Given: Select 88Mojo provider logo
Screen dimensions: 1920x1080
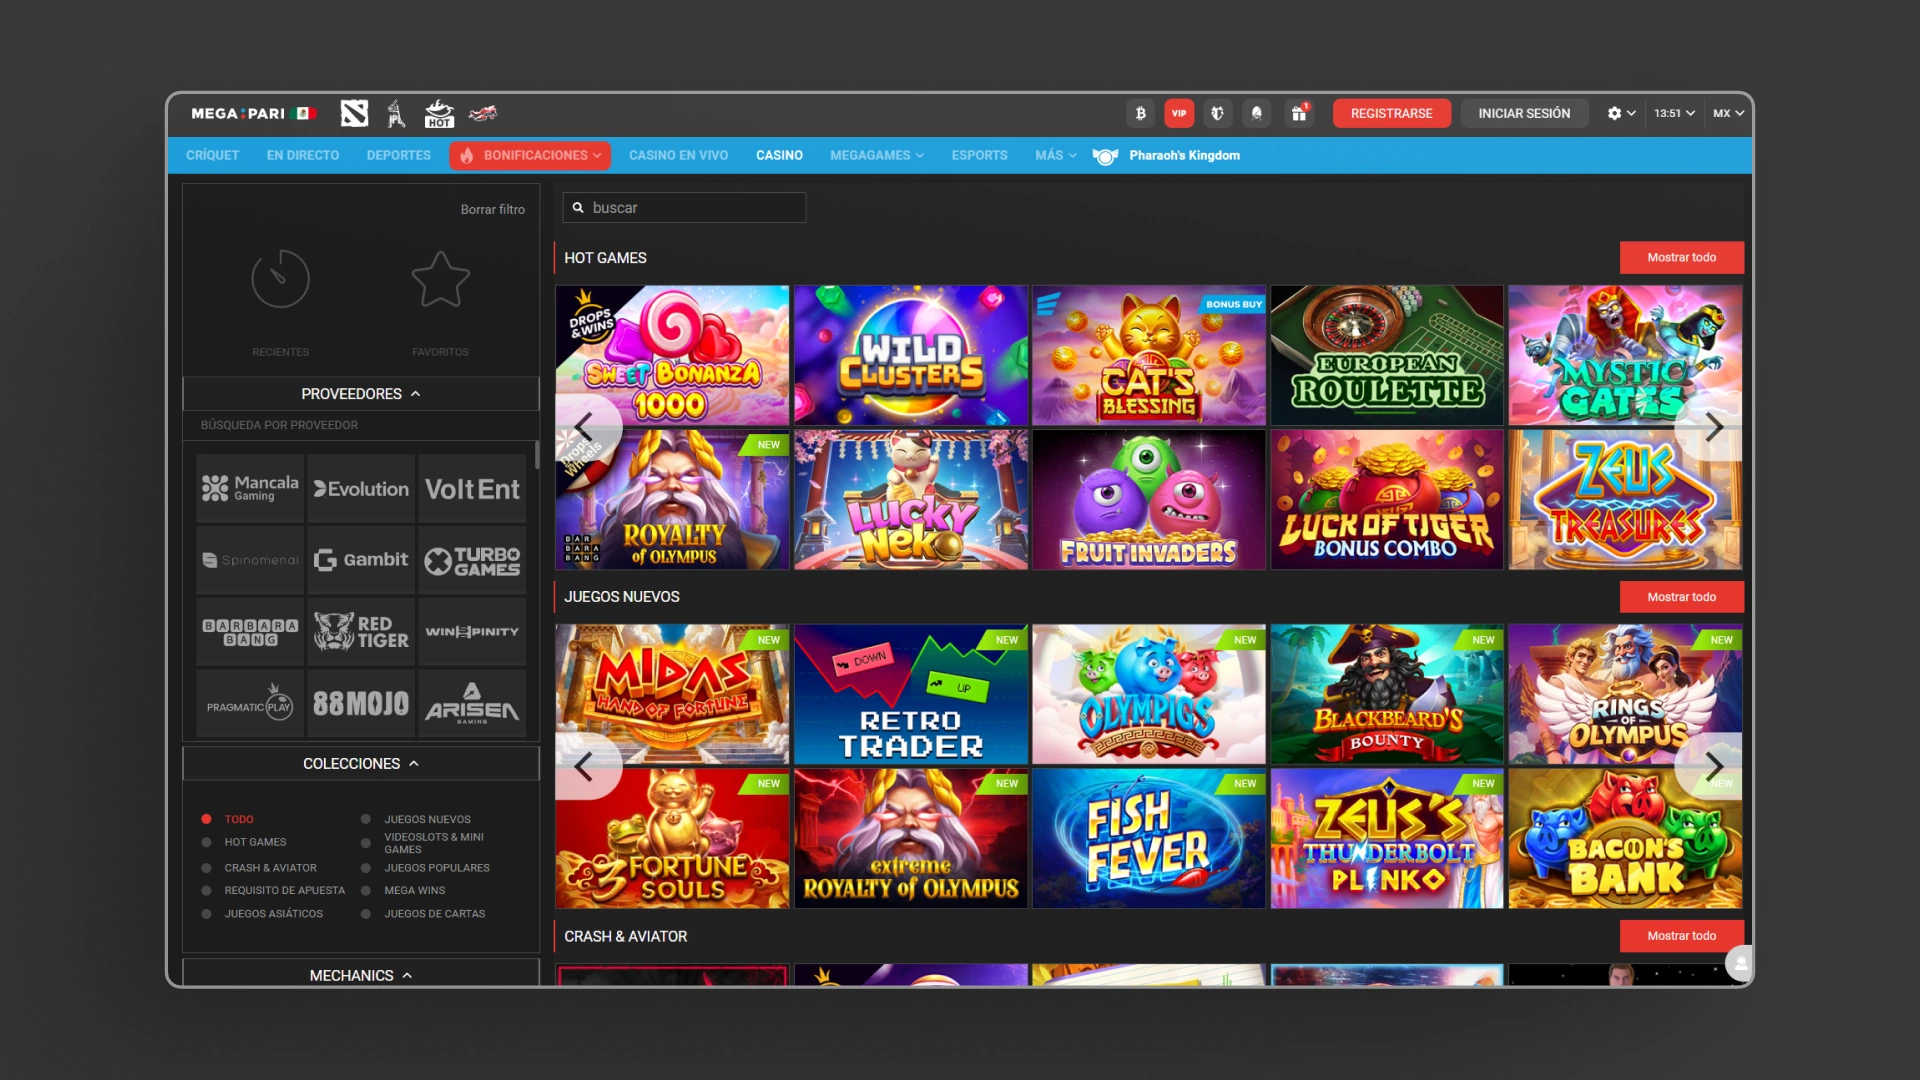Looking at the screenshot, I should (361, 704).
